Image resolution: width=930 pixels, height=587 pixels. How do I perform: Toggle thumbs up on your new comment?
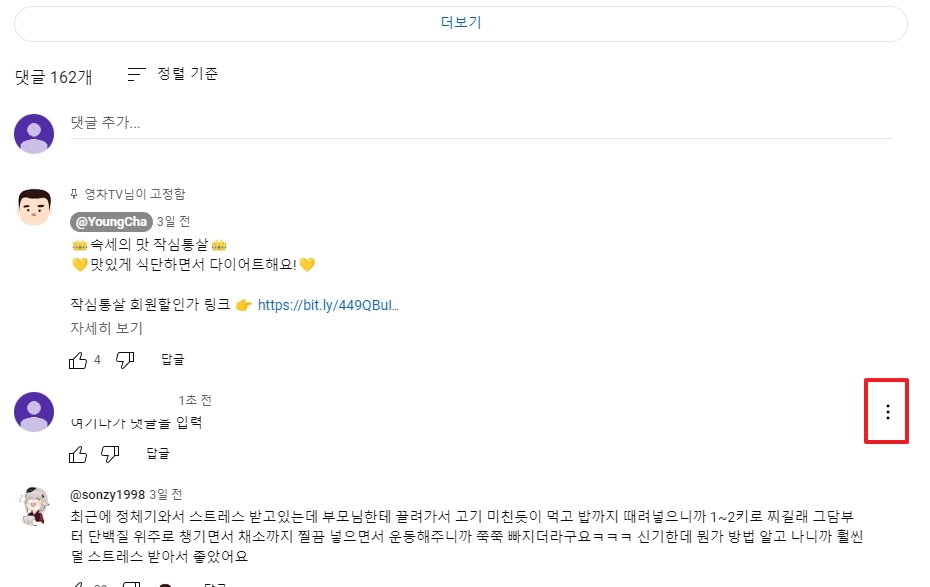pos(77,453)
